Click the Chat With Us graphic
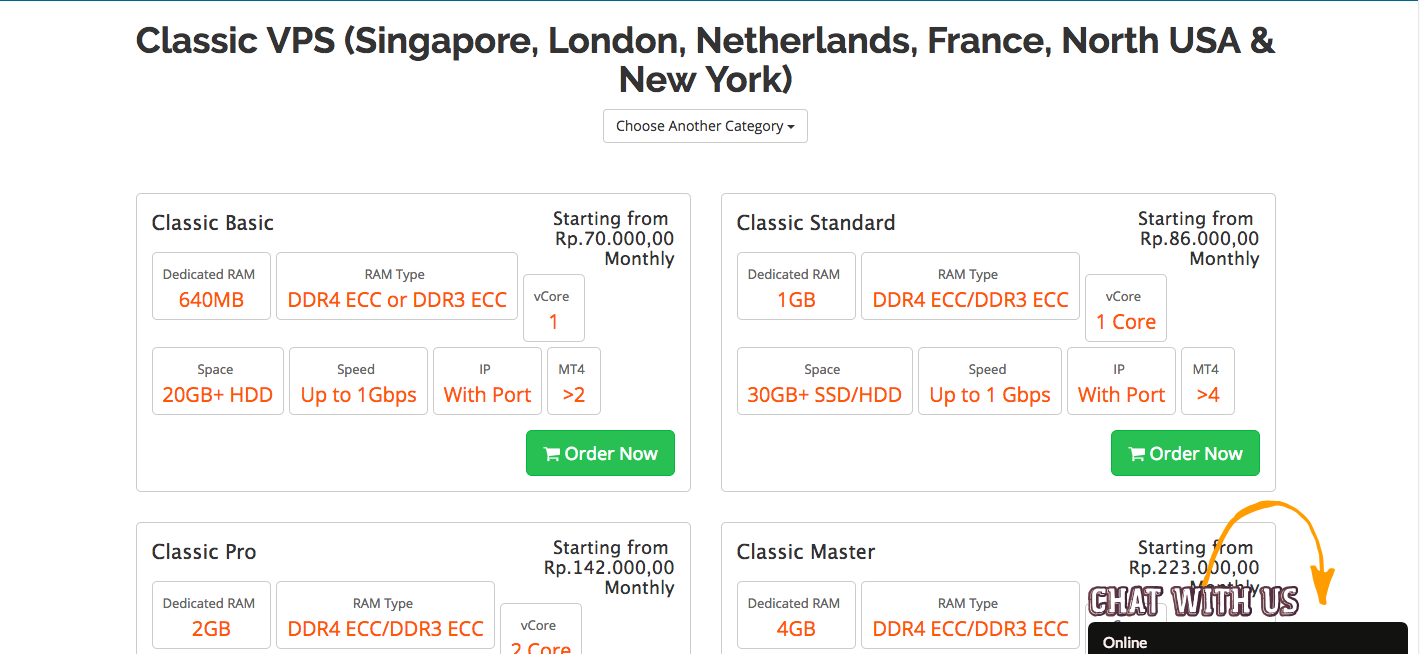1420x654 pixels. [x=1193, y=601]
